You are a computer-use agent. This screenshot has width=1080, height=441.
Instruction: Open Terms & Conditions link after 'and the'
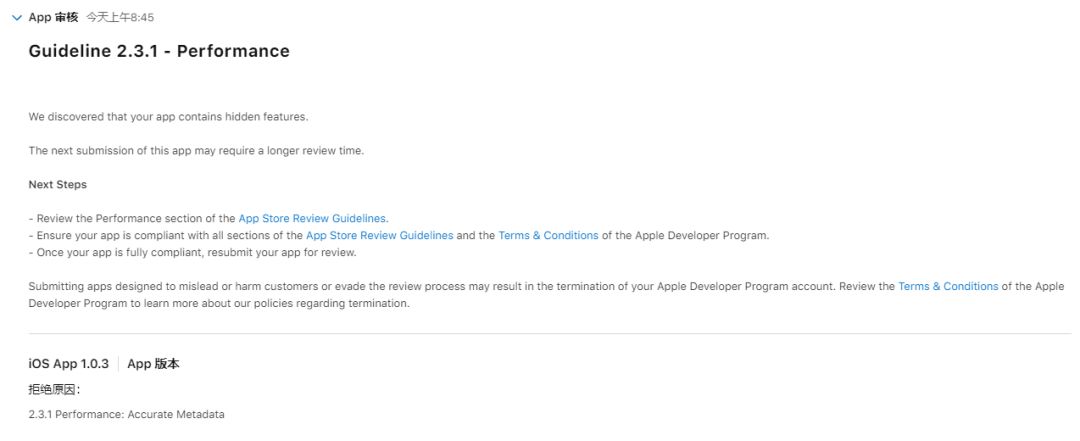point(548,235)
